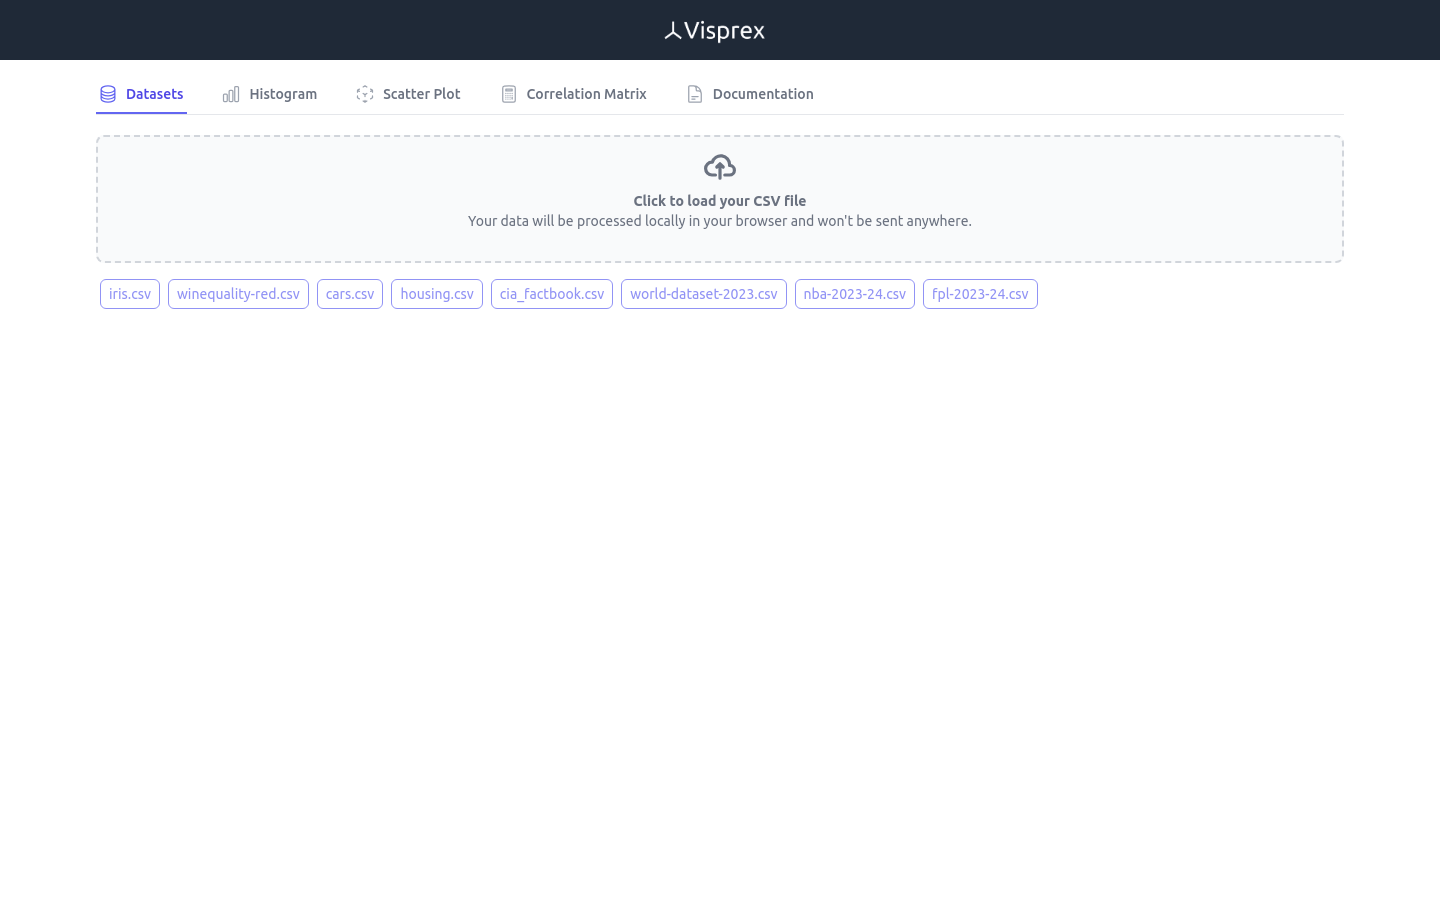Screen dimensions: 1440x900
Task: Switch to the Histogram tab
Action: coord(283,93)
